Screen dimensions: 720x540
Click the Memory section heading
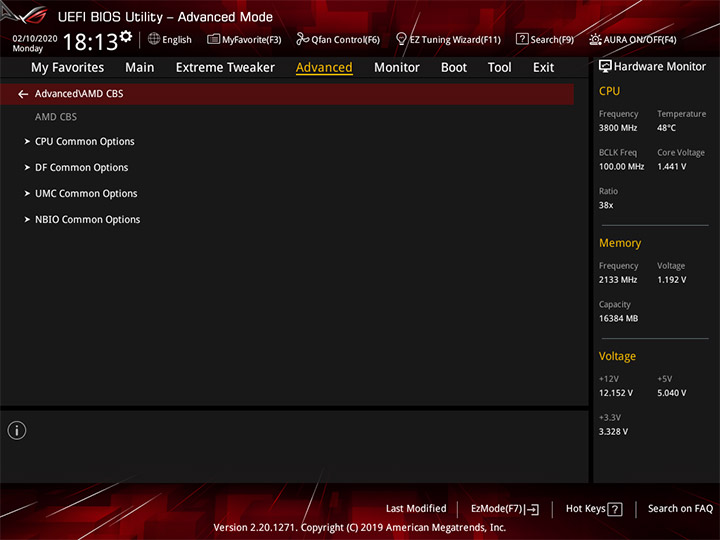[620, 243]
